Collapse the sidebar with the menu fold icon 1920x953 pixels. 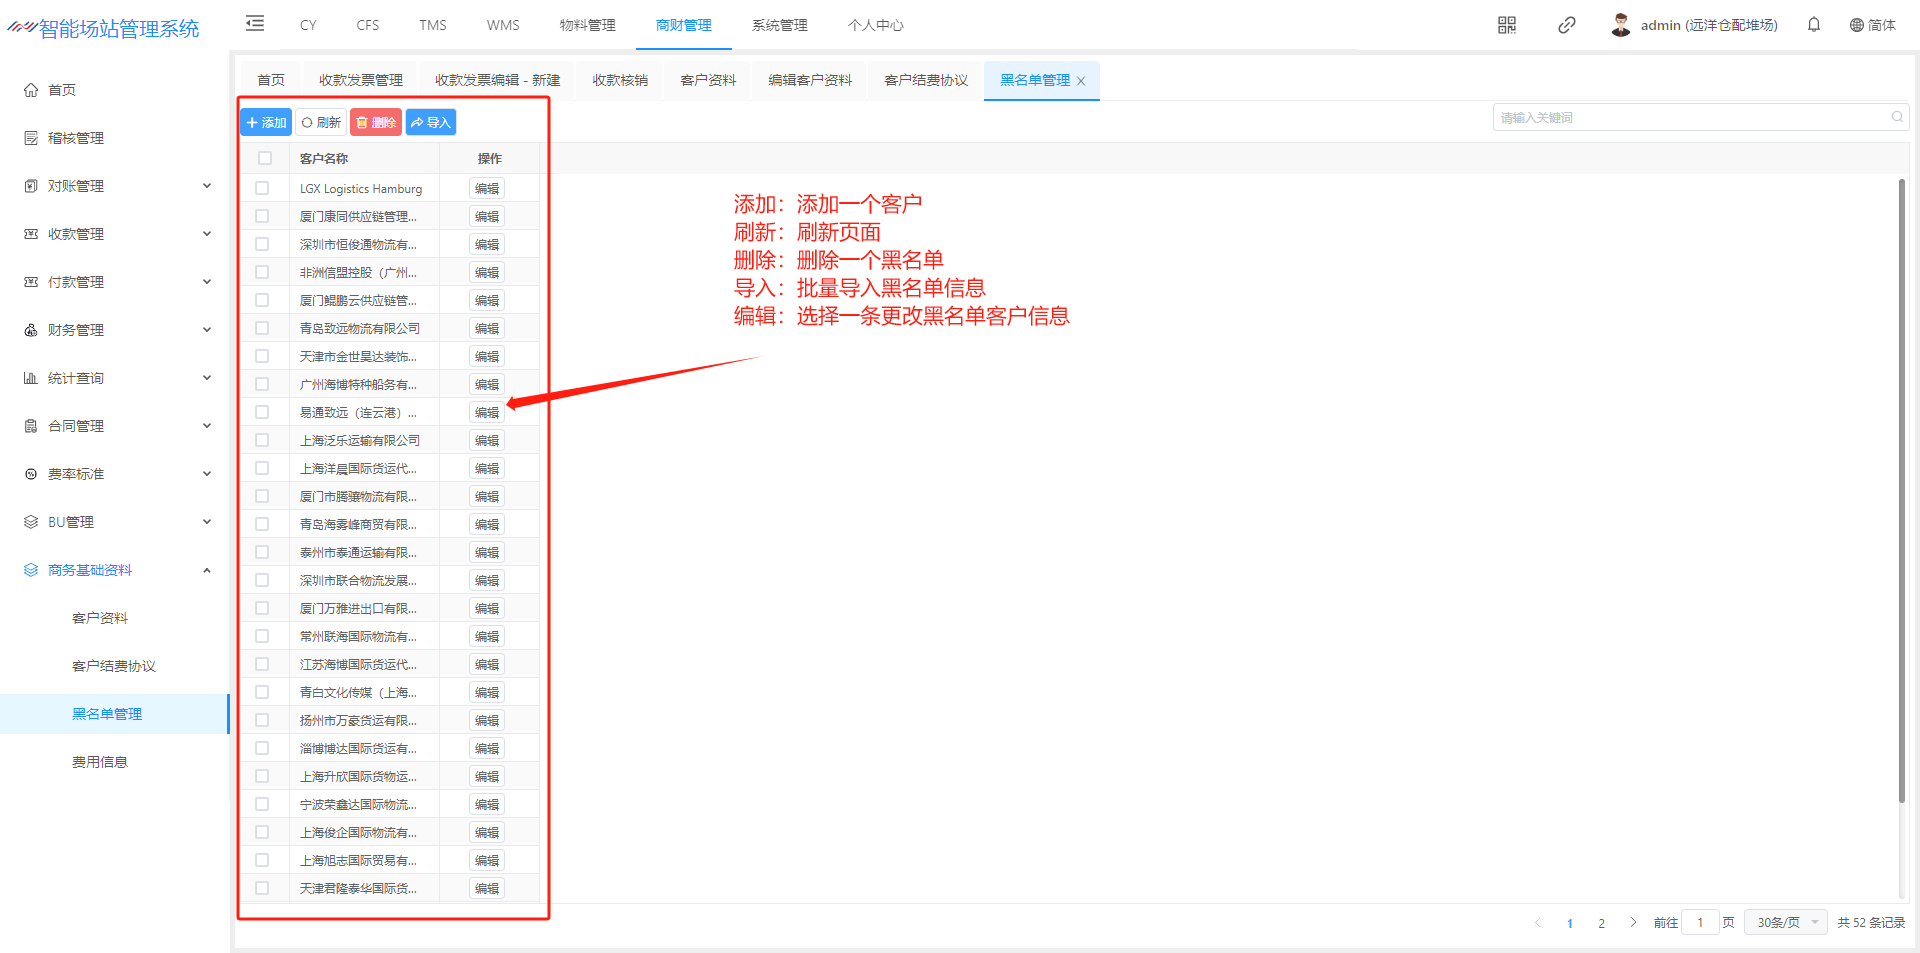coord(255,24)
